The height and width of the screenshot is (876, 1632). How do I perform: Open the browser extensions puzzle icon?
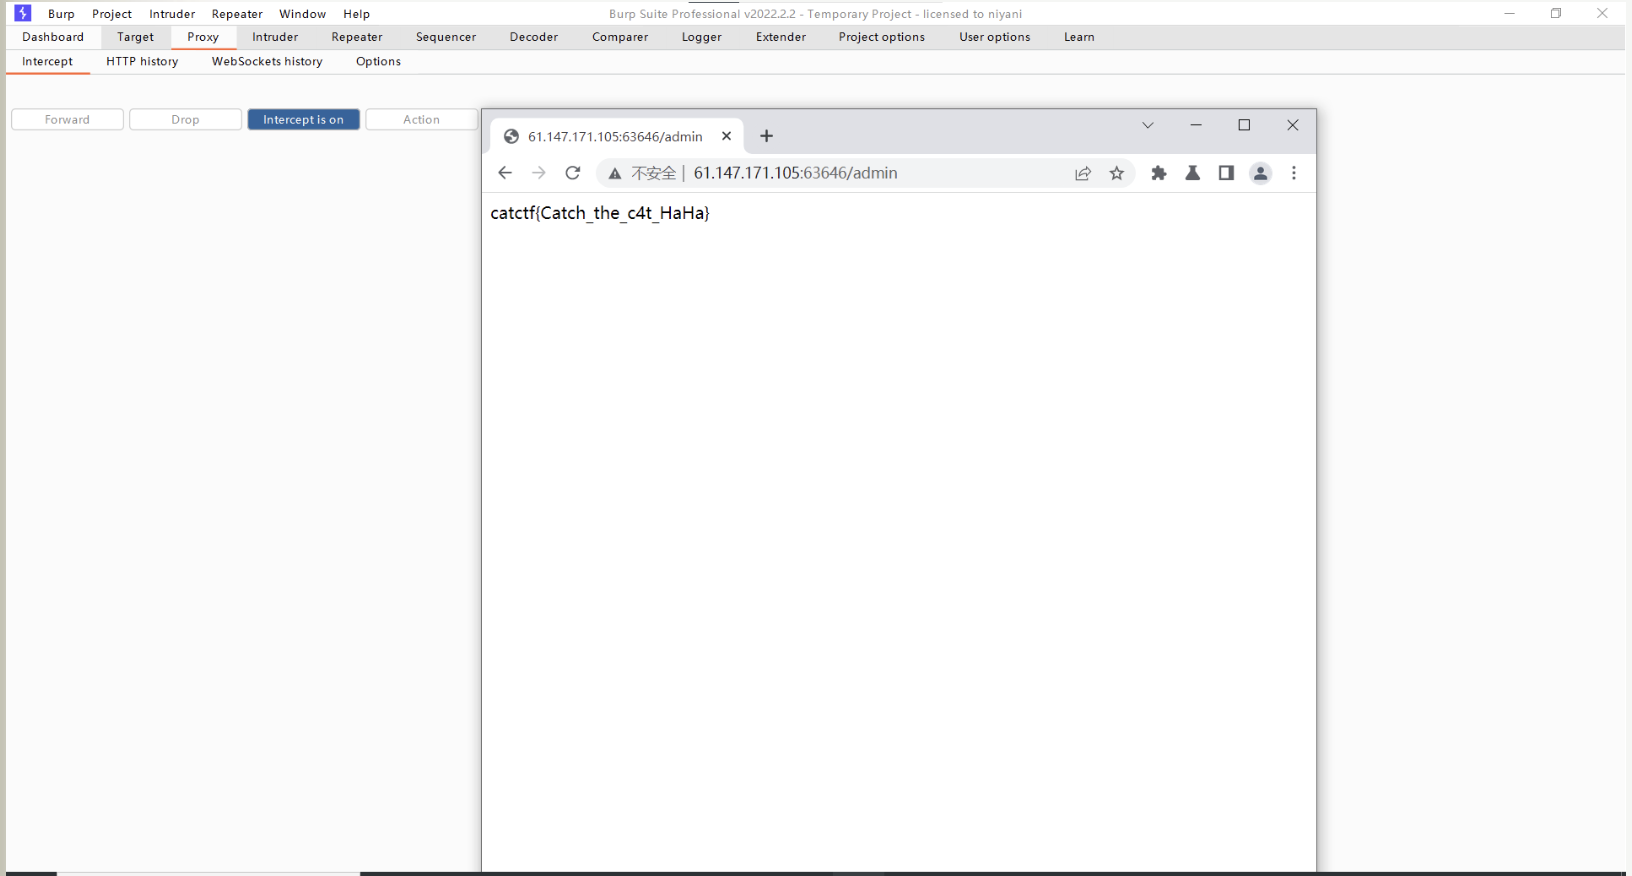pyautogui.click(x=1159, y=173)
